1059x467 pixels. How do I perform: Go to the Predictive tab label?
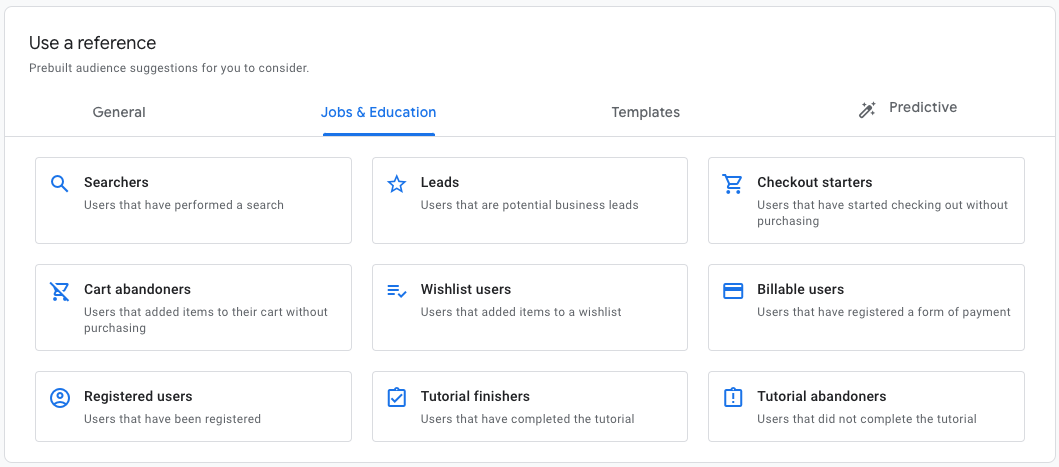click(922, 108)
